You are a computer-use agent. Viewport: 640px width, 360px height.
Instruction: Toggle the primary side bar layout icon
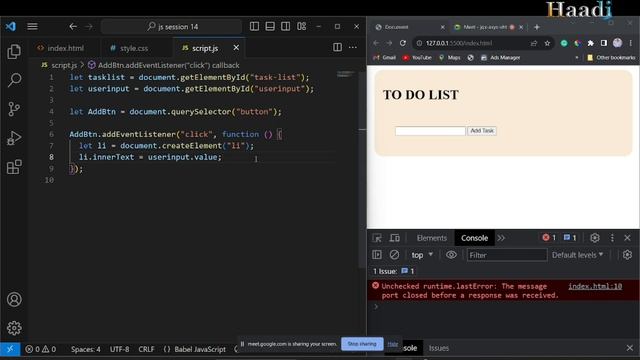point(254,27)
